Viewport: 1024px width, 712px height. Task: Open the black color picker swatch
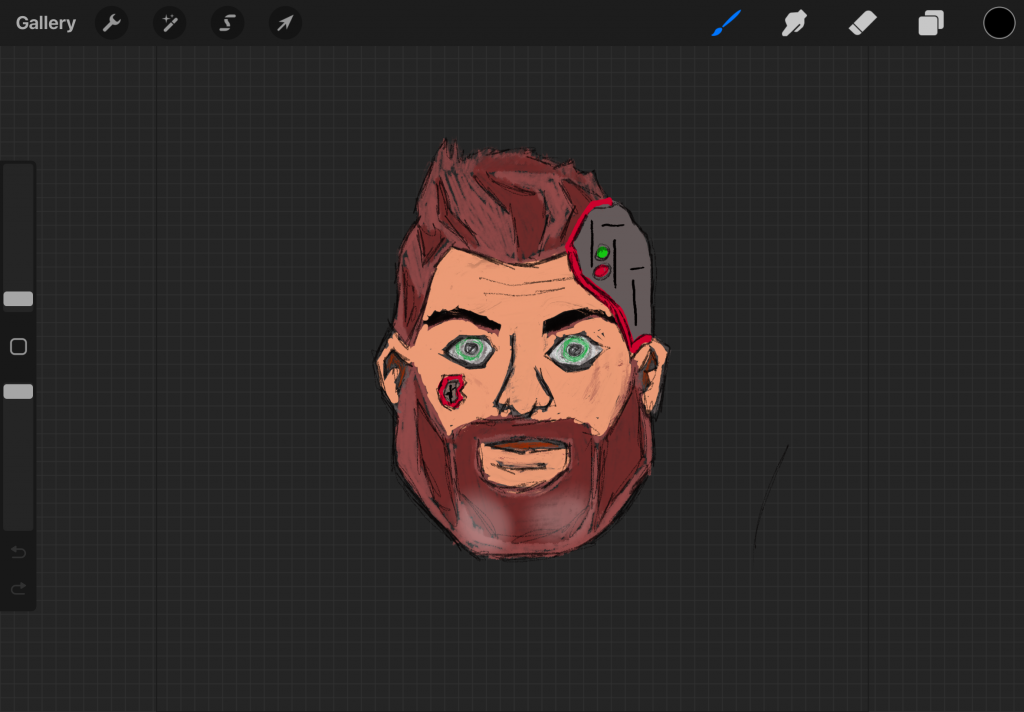pos(999,23)
